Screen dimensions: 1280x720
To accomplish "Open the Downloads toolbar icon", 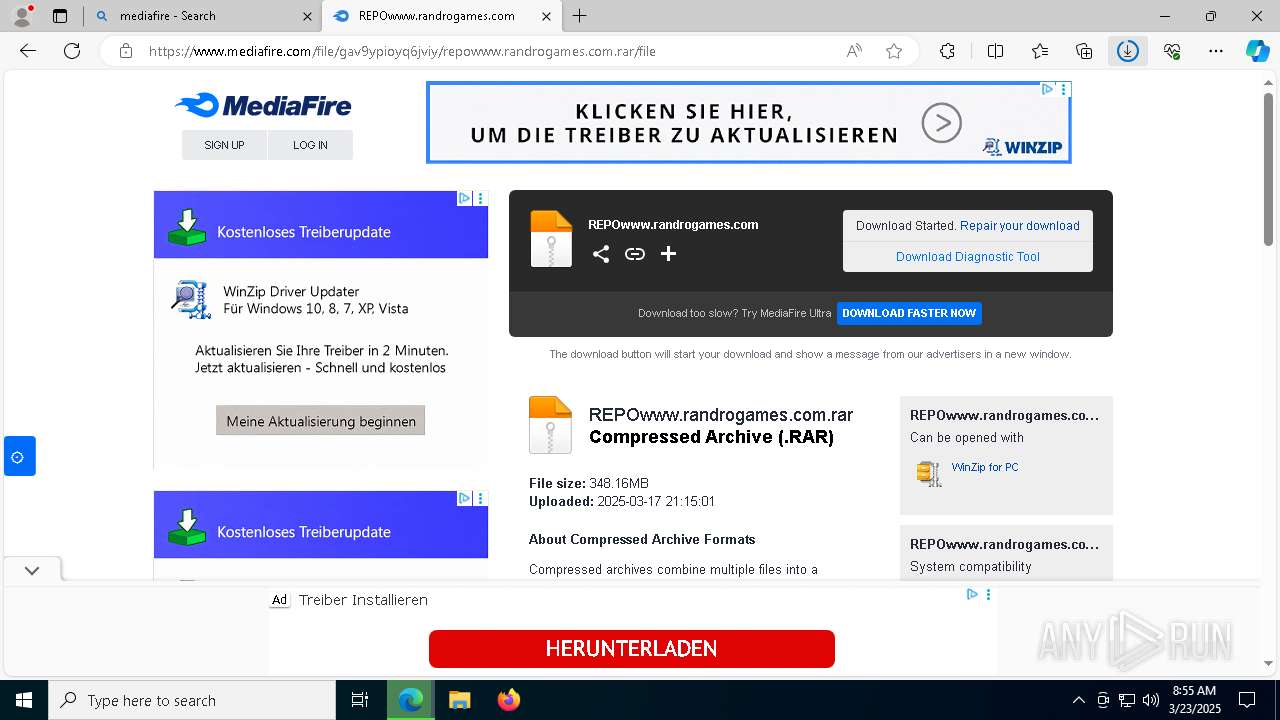I will click(1128, 51).
